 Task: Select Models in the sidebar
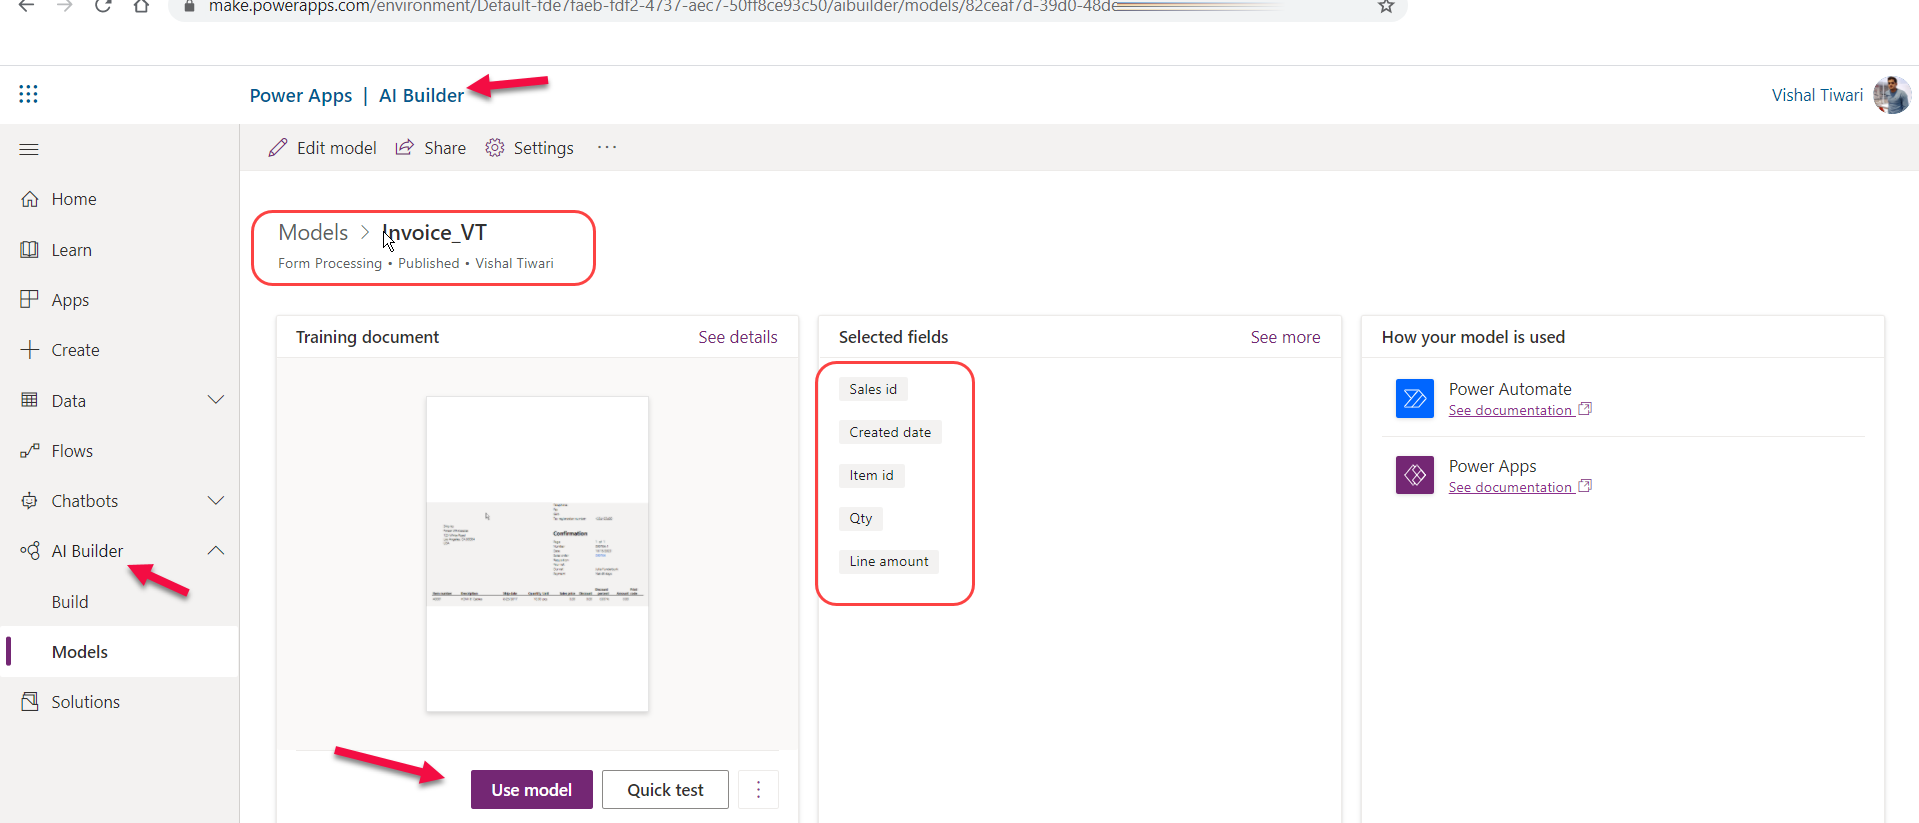(x=119, y=652)
